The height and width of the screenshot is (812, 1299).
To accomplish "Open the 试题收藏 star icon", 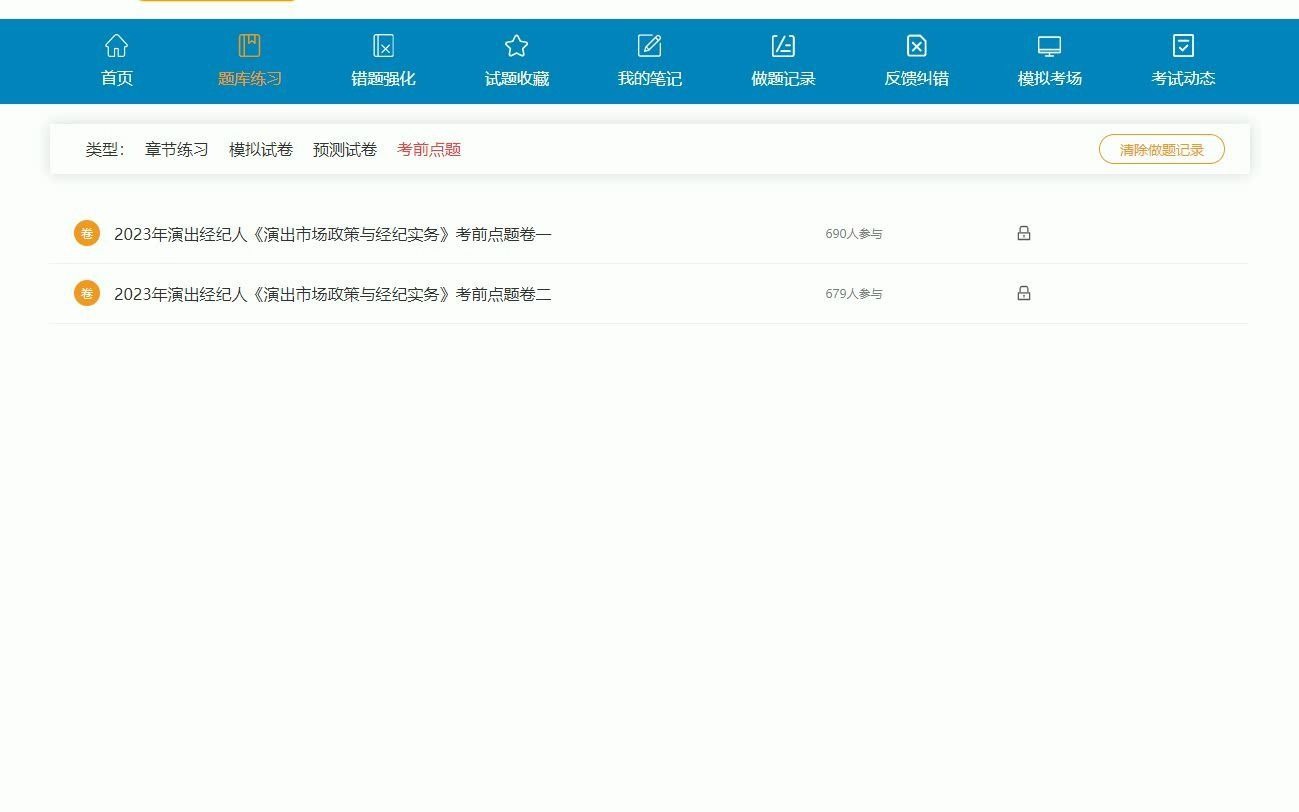I will [x=516, y=46].
